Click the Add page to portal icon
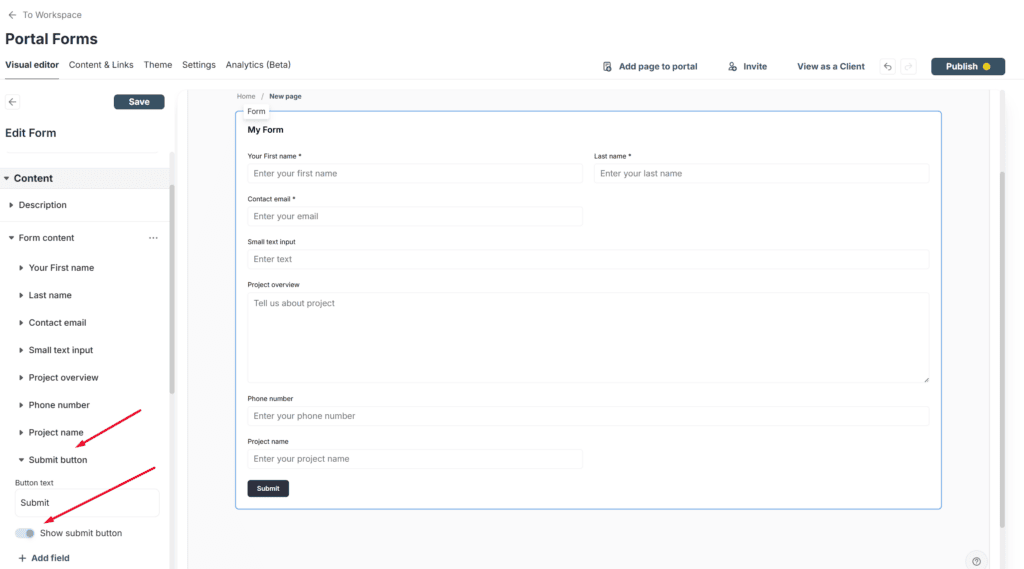This screenshot has height=569, width=1024. (x=607, y=67)
